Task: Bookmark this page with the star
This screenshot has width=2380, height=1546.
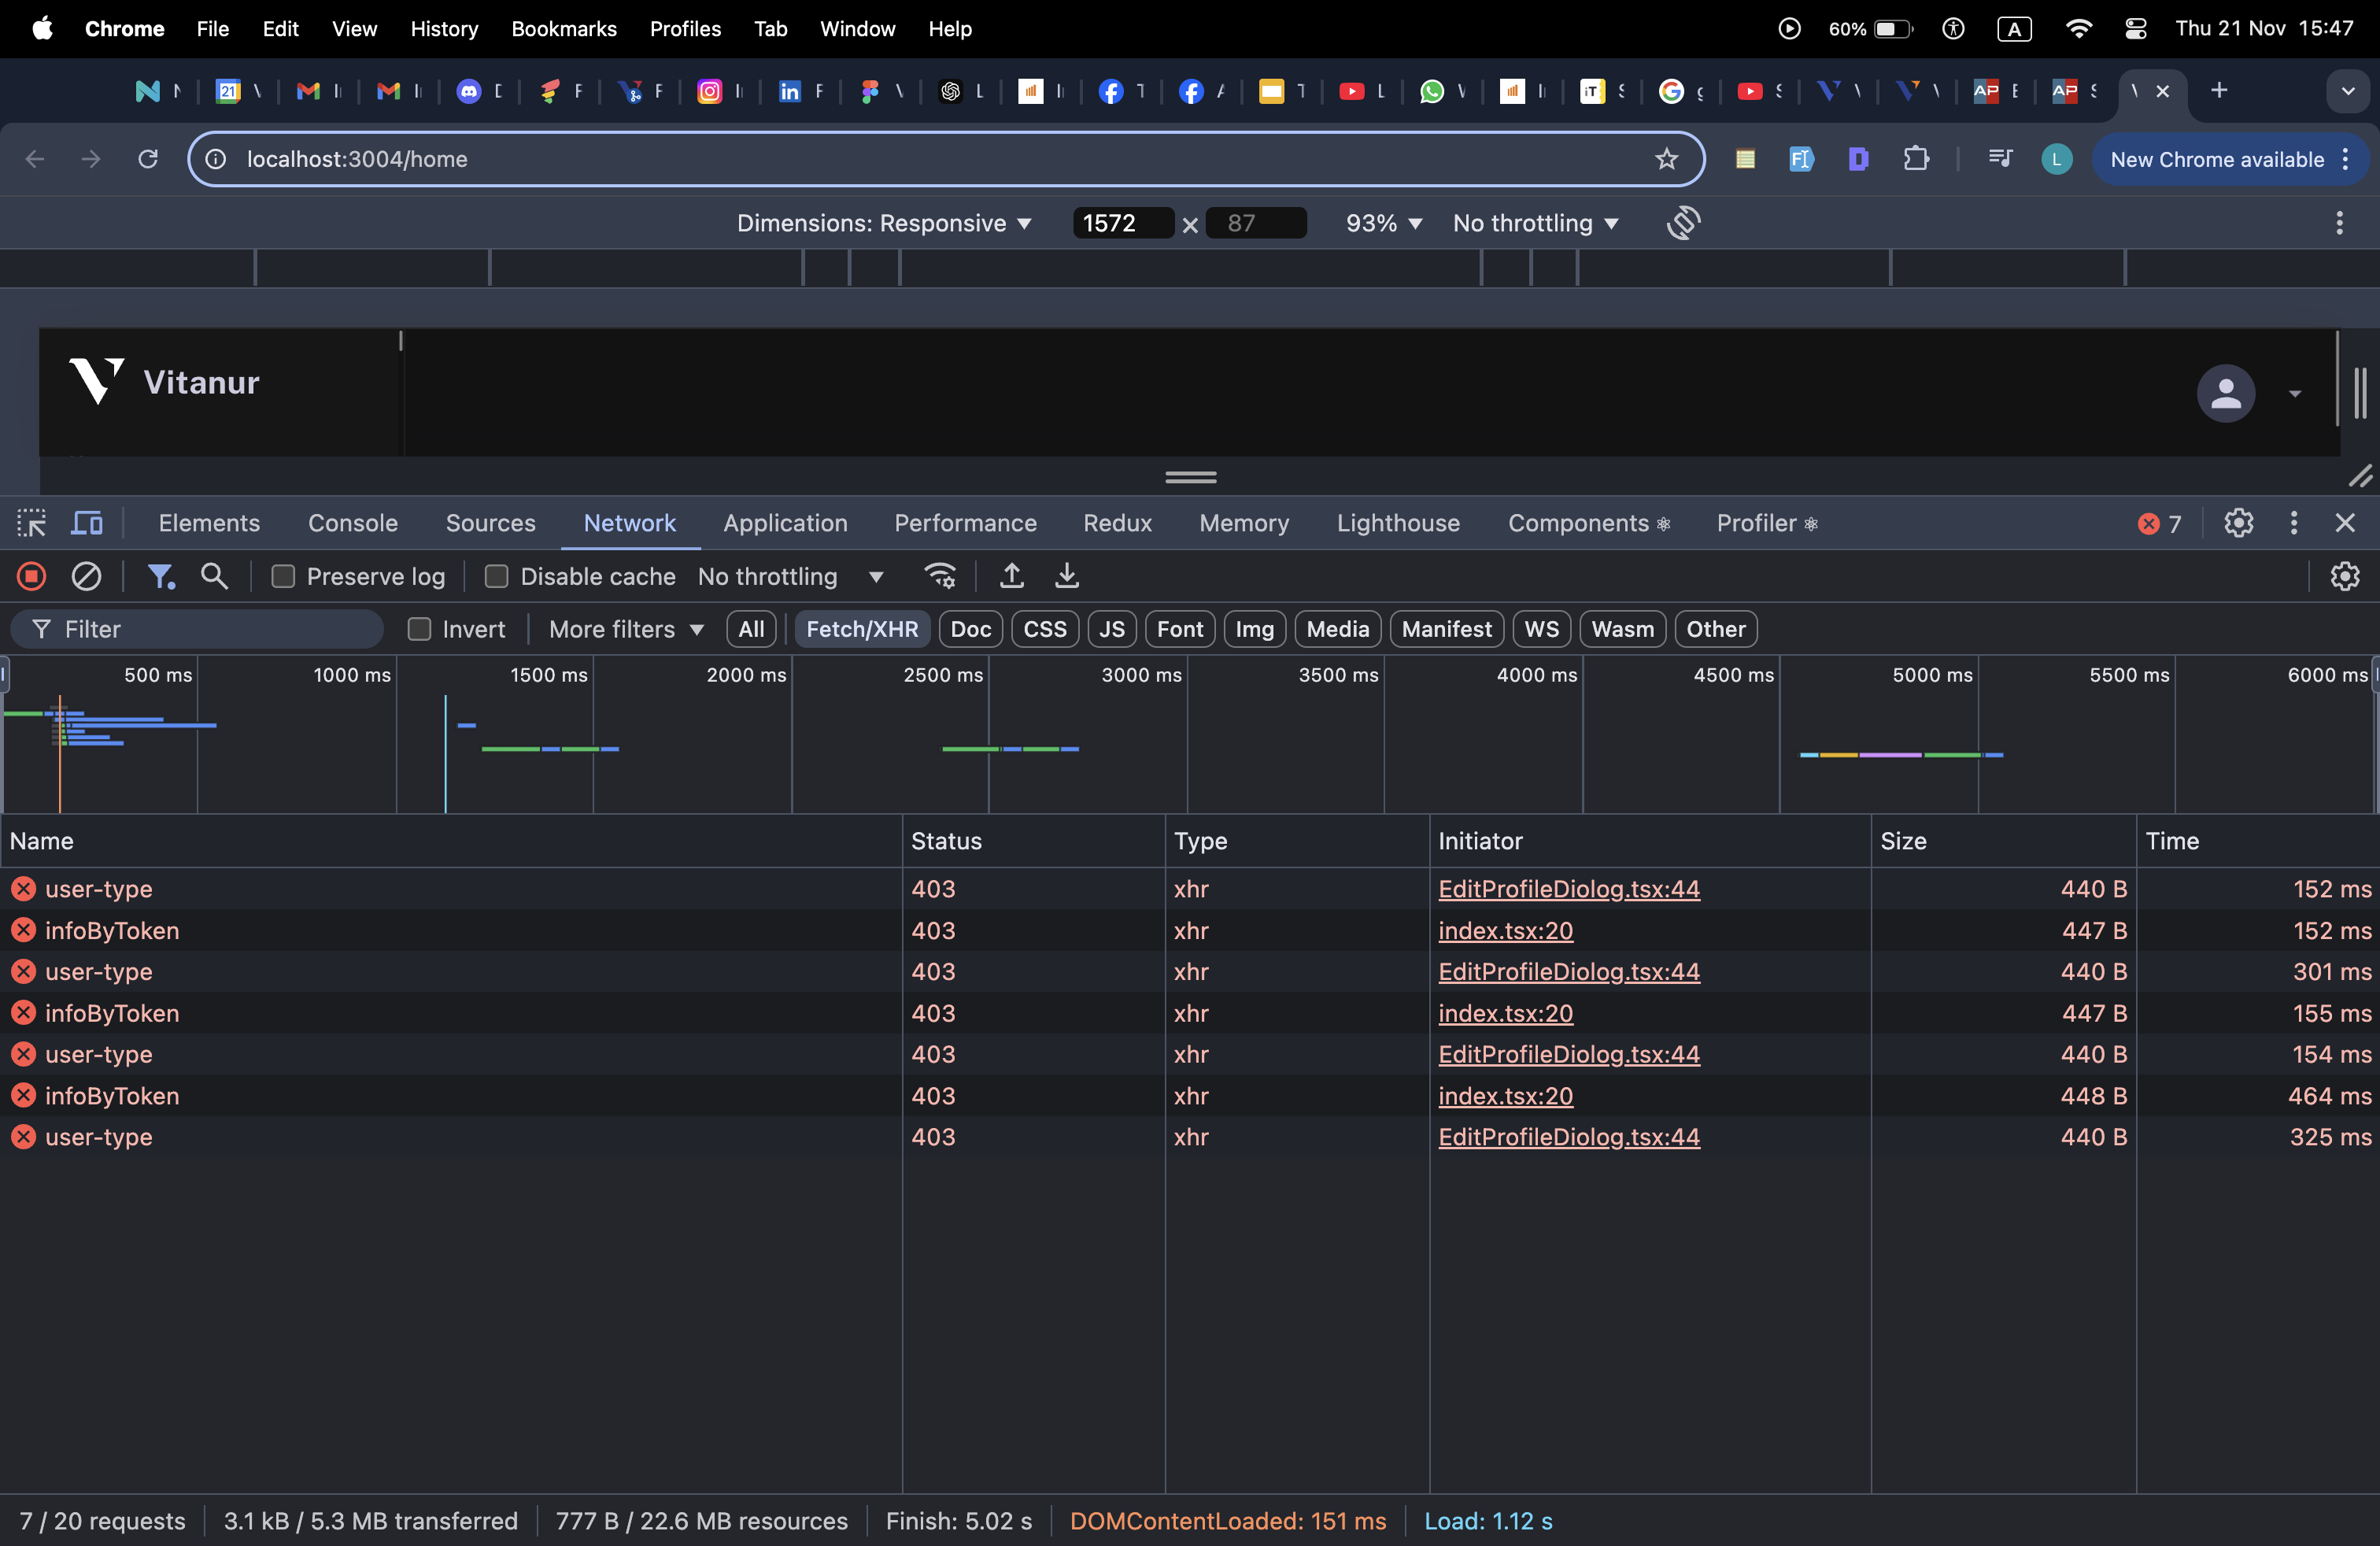Action: click(1666, 159)
